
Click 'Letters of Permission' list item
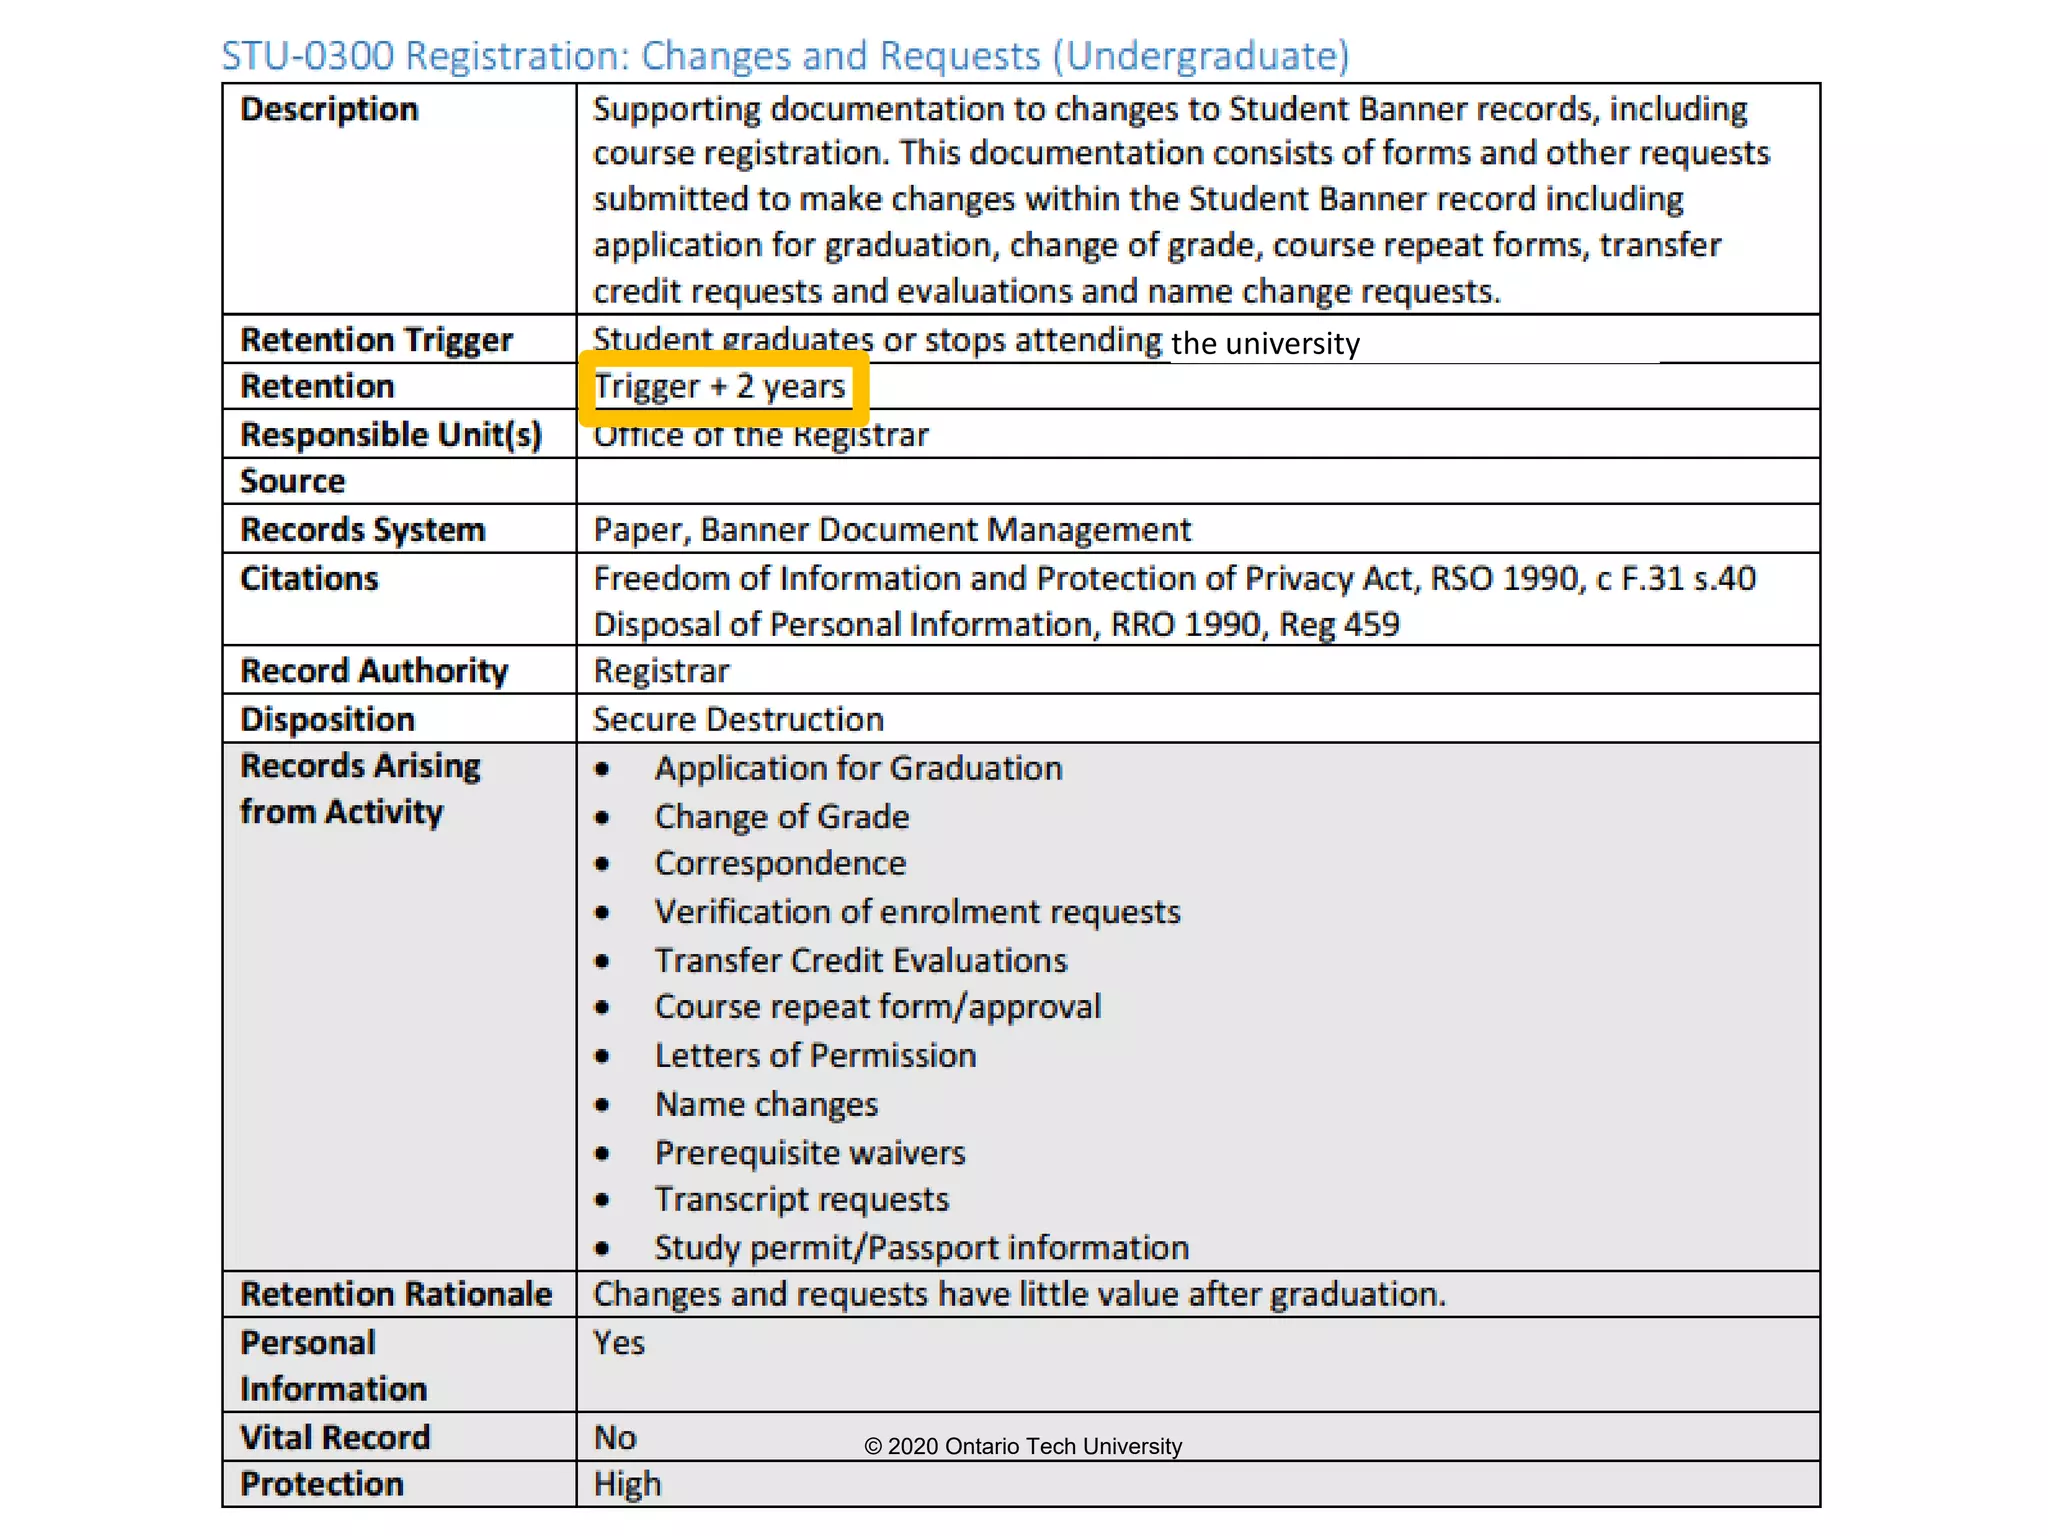[815, 1056]
